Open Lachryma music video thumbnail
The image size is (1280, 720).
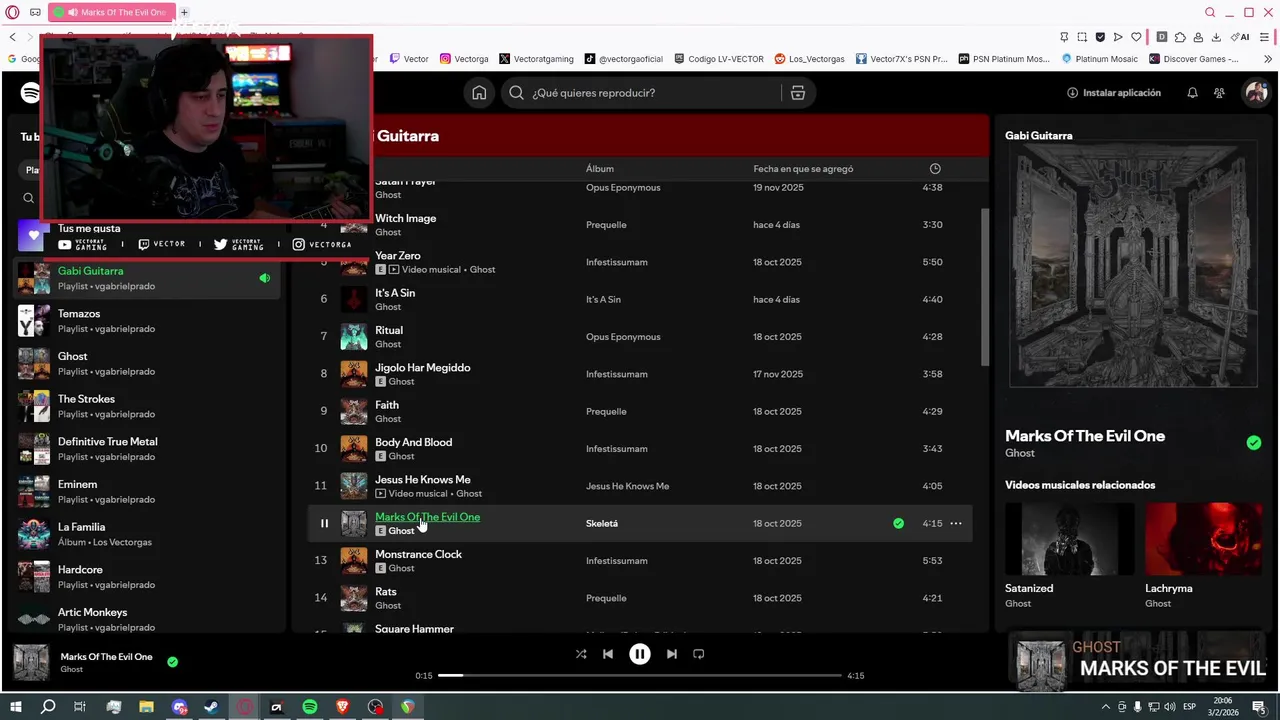[x=1204, y=539]
